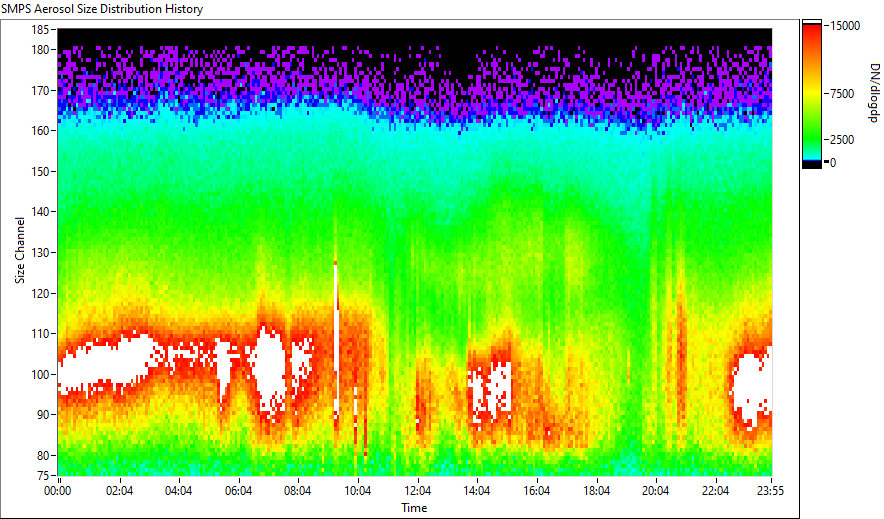Click the 150 Y-axis tick label
Screen dimensions: 884x519
pos(40,172)
